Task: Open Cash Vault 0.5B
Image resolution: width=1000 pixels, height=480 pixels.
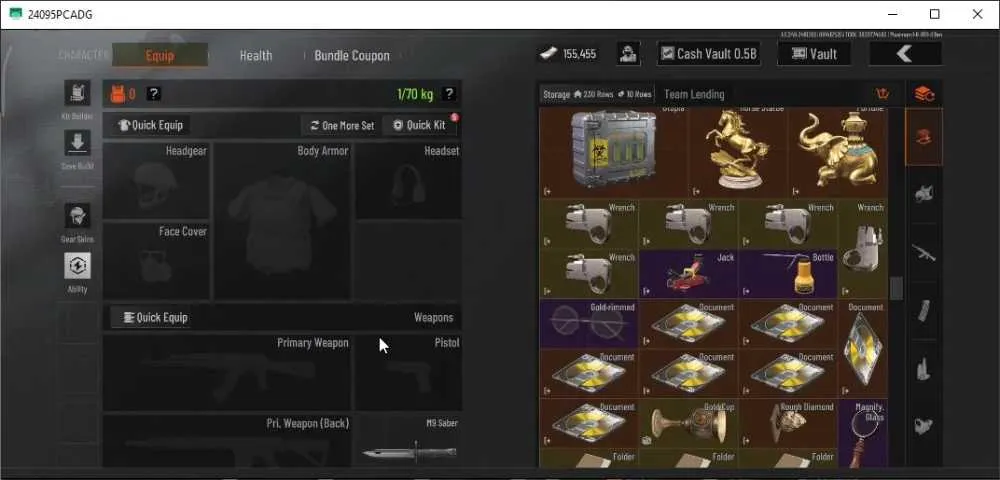Action: pos(709,54)
